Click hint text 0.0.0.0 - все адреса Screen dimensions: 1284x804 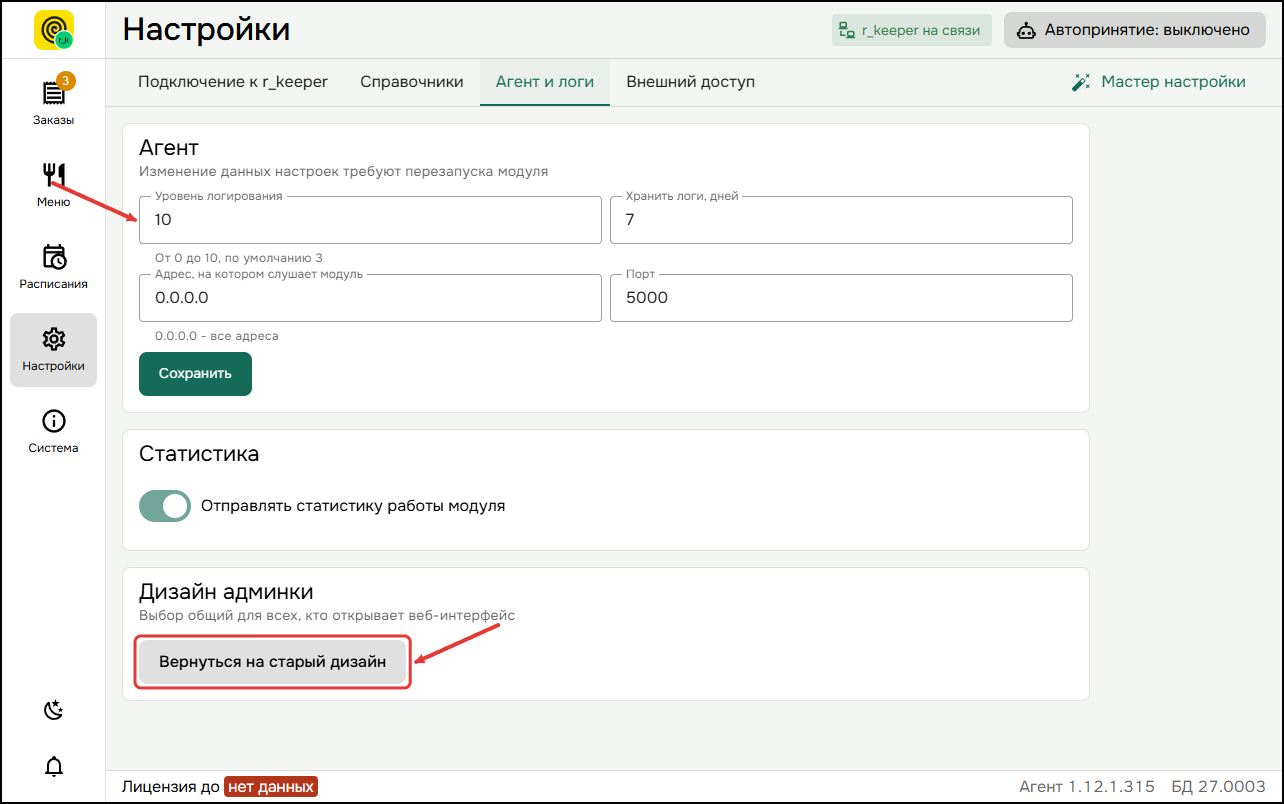217,336
